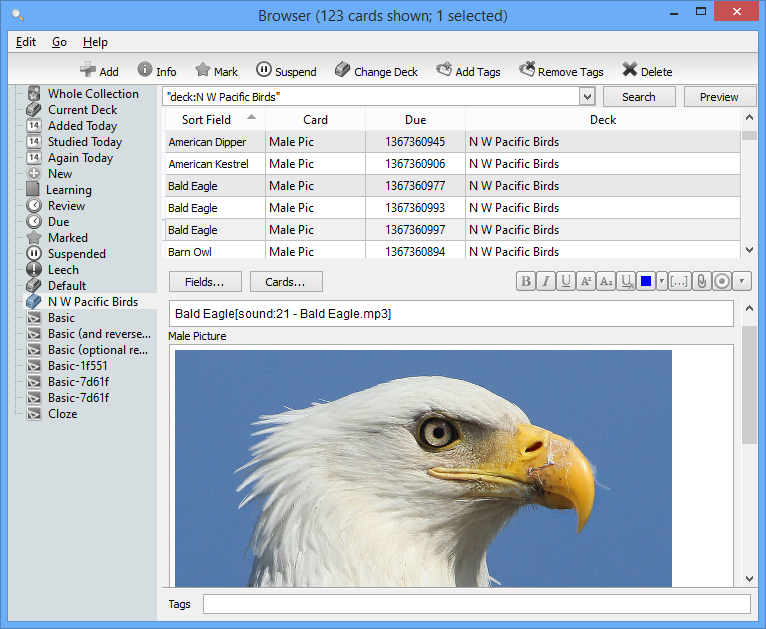Show New cards via sidebar
Viewport: 766px width, 629px height.
coord(49,173)
